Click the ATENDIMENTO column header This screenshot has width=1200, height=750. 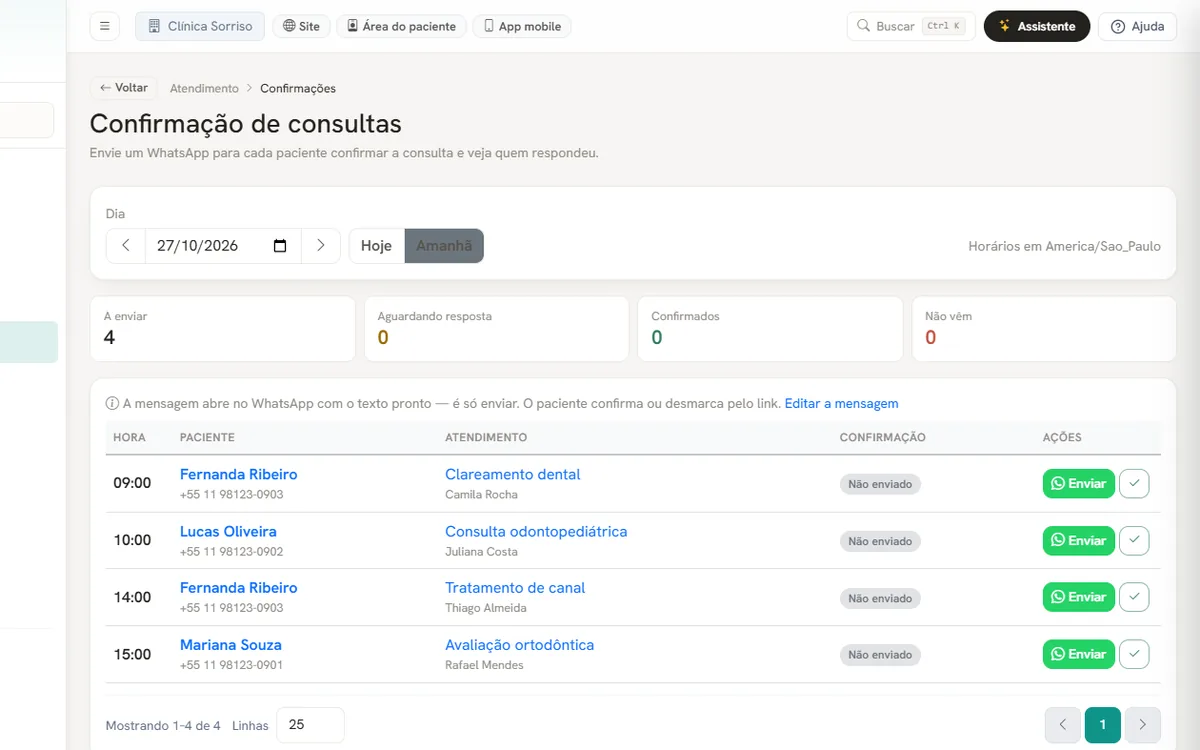486,438
